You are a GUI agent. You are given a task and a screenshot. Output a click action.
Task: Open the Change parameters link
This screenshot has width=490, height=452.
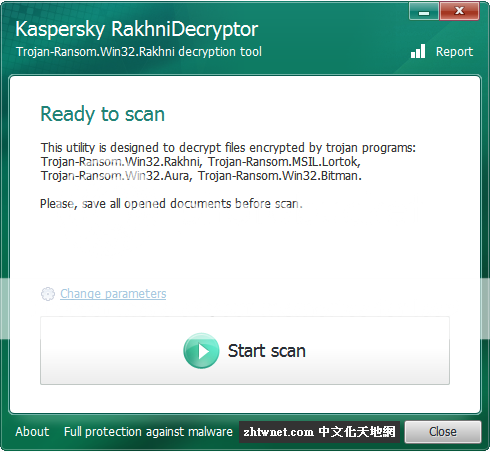(x=113, y=294)
